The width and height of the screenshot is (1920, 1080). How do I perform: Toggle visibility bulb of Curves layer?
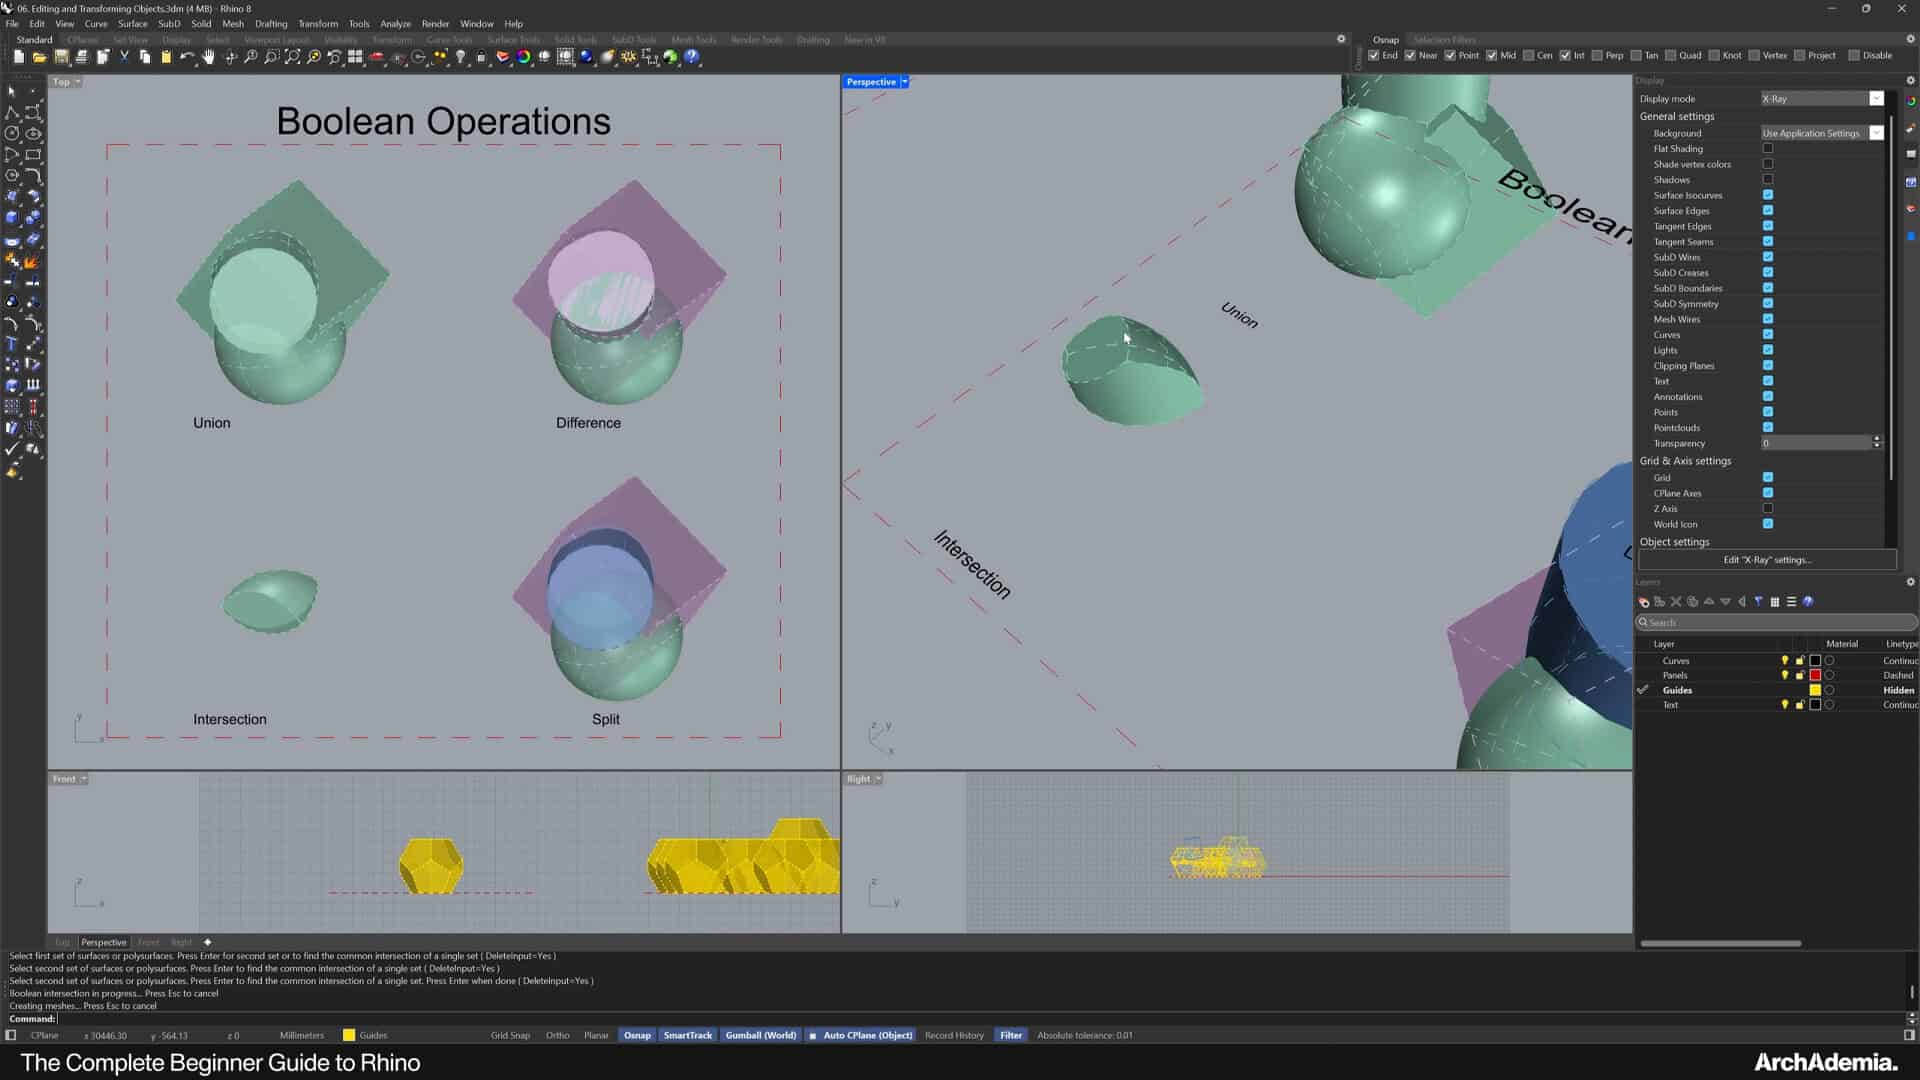pos(1785,661)
